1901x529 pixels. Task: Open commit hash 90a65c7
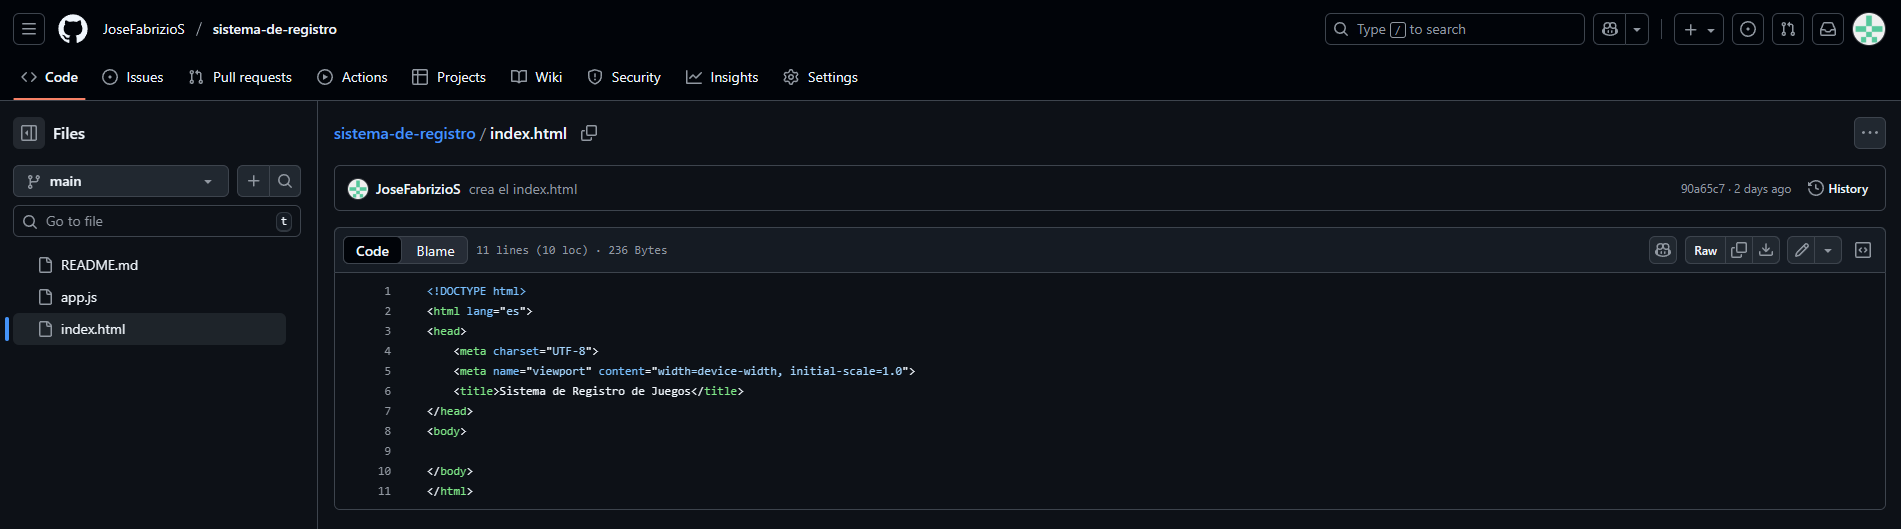click(1702, 189)
